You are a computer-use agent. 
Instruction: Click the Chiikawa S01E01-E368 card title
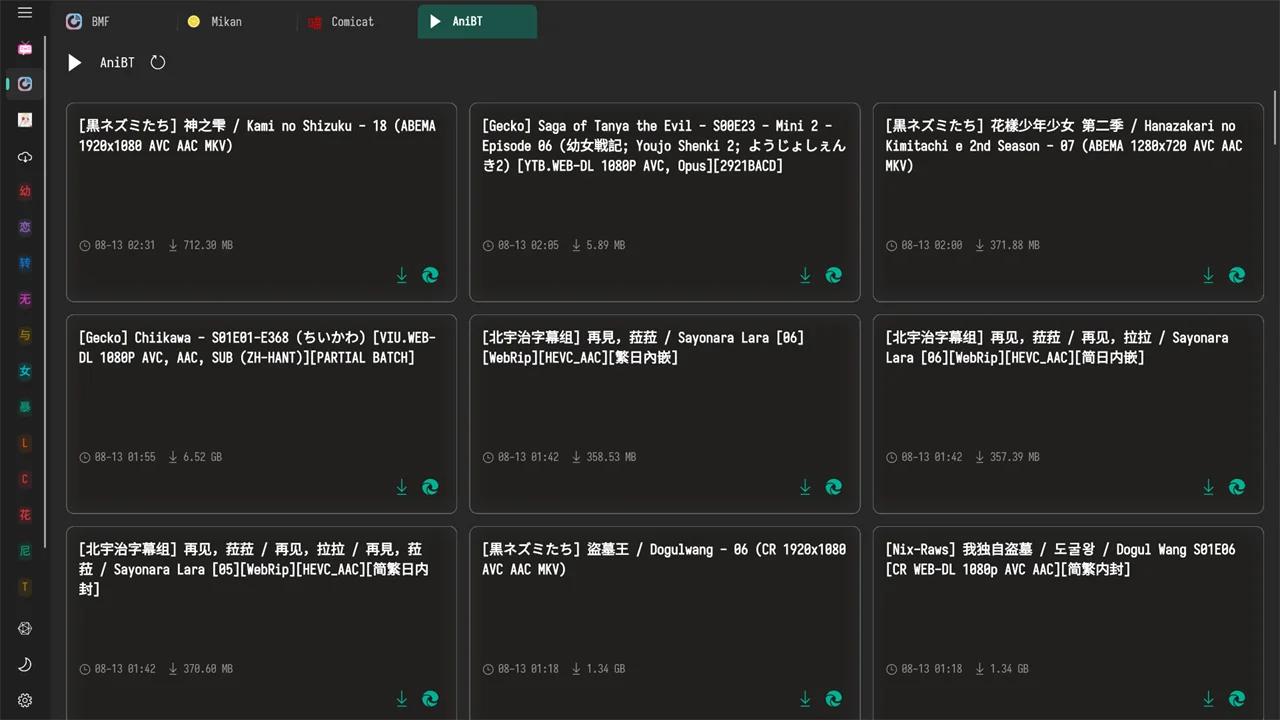[257, 348]
